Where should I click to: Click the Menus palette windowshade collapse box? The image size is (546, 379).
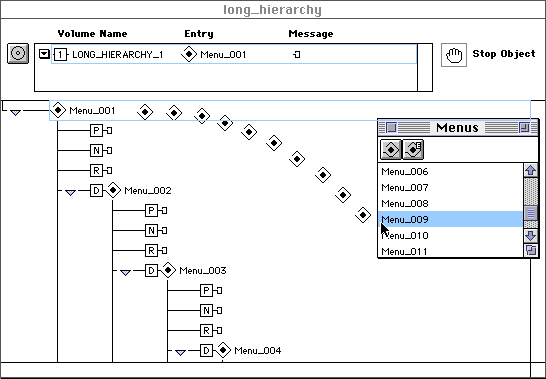click(524, 128)
